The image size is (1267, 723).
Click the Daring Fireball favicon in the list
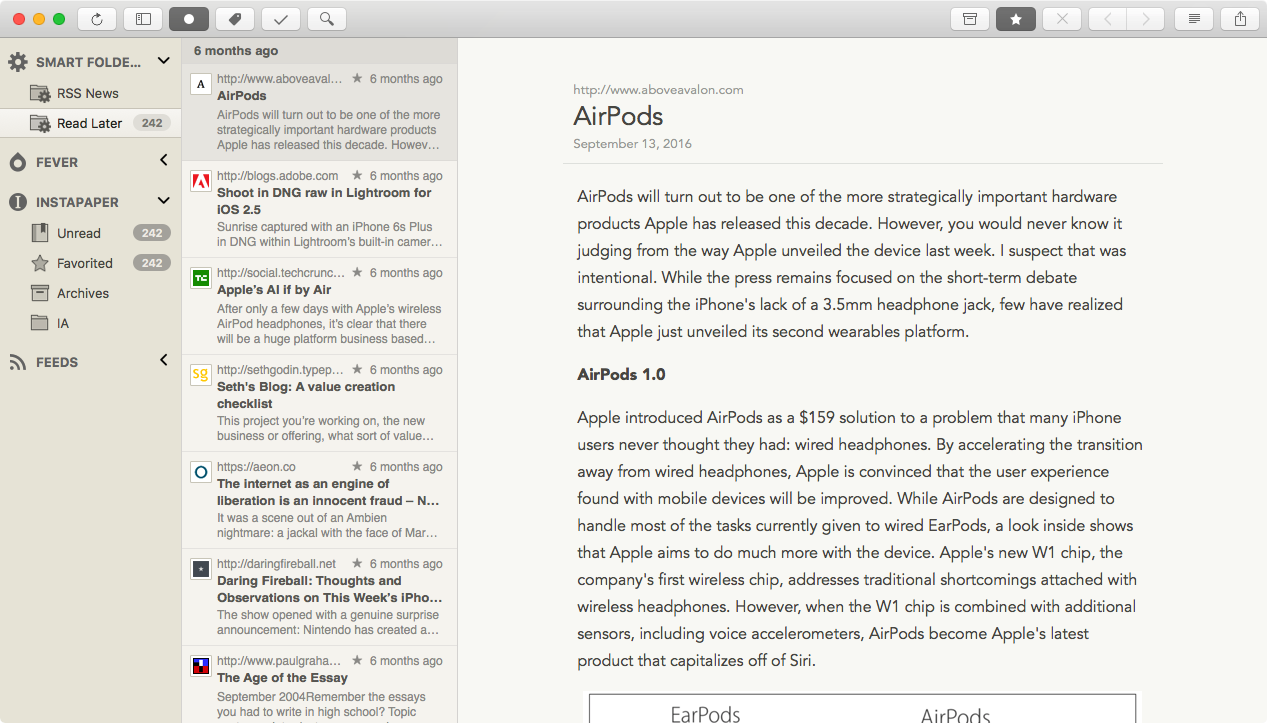click(x=201, y=569)
